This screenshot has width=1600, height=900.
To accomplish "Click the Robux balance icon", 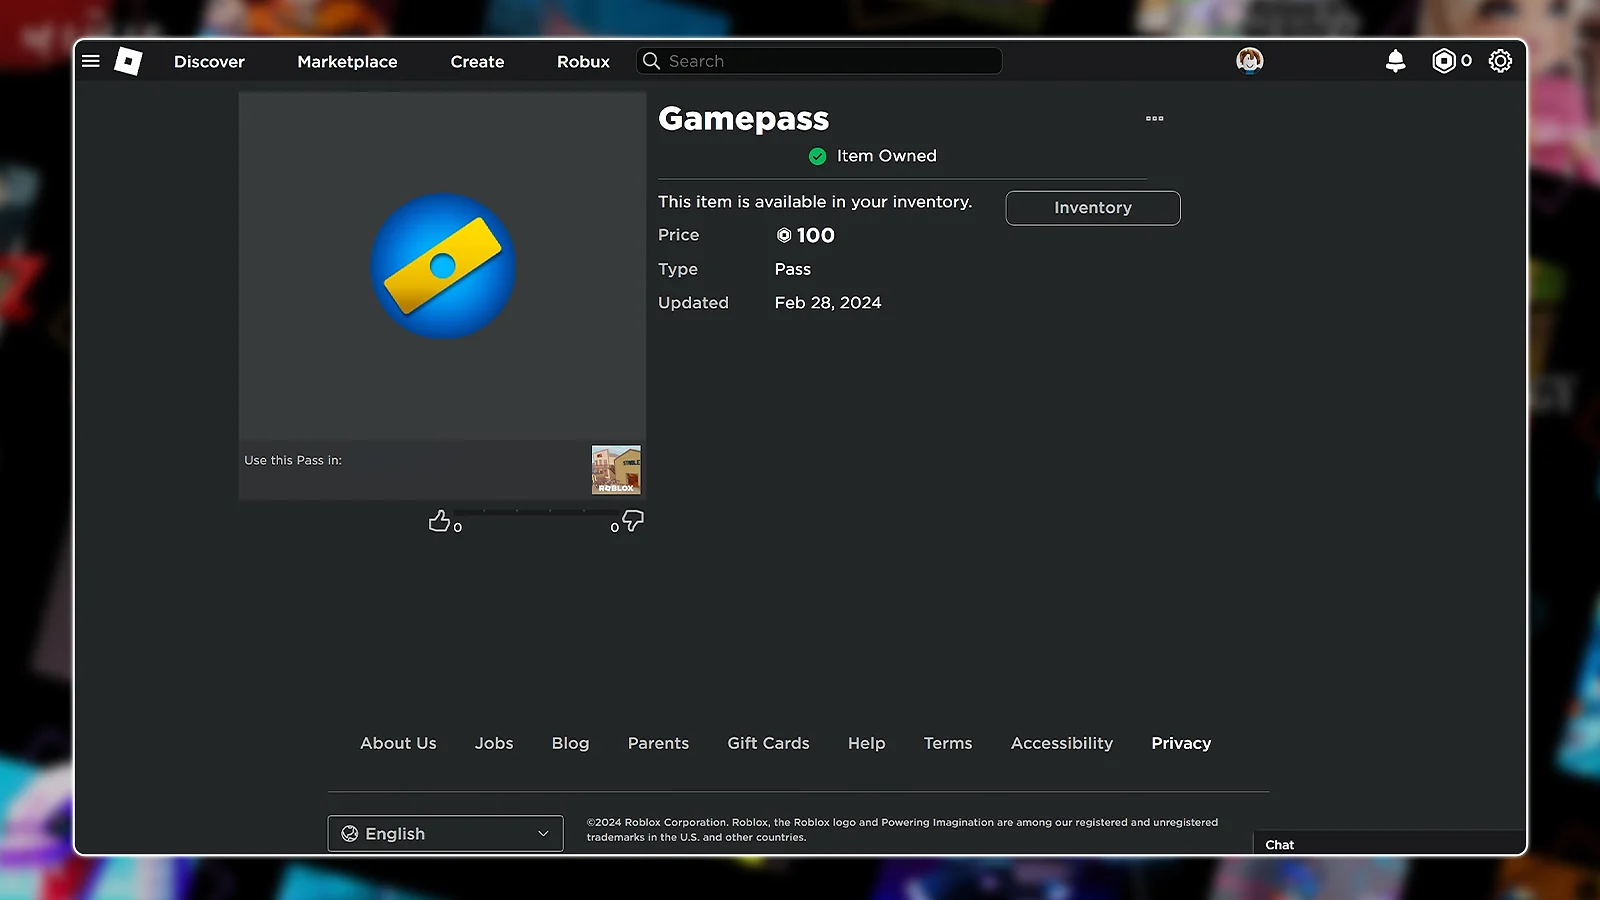I will point(1443,61).
